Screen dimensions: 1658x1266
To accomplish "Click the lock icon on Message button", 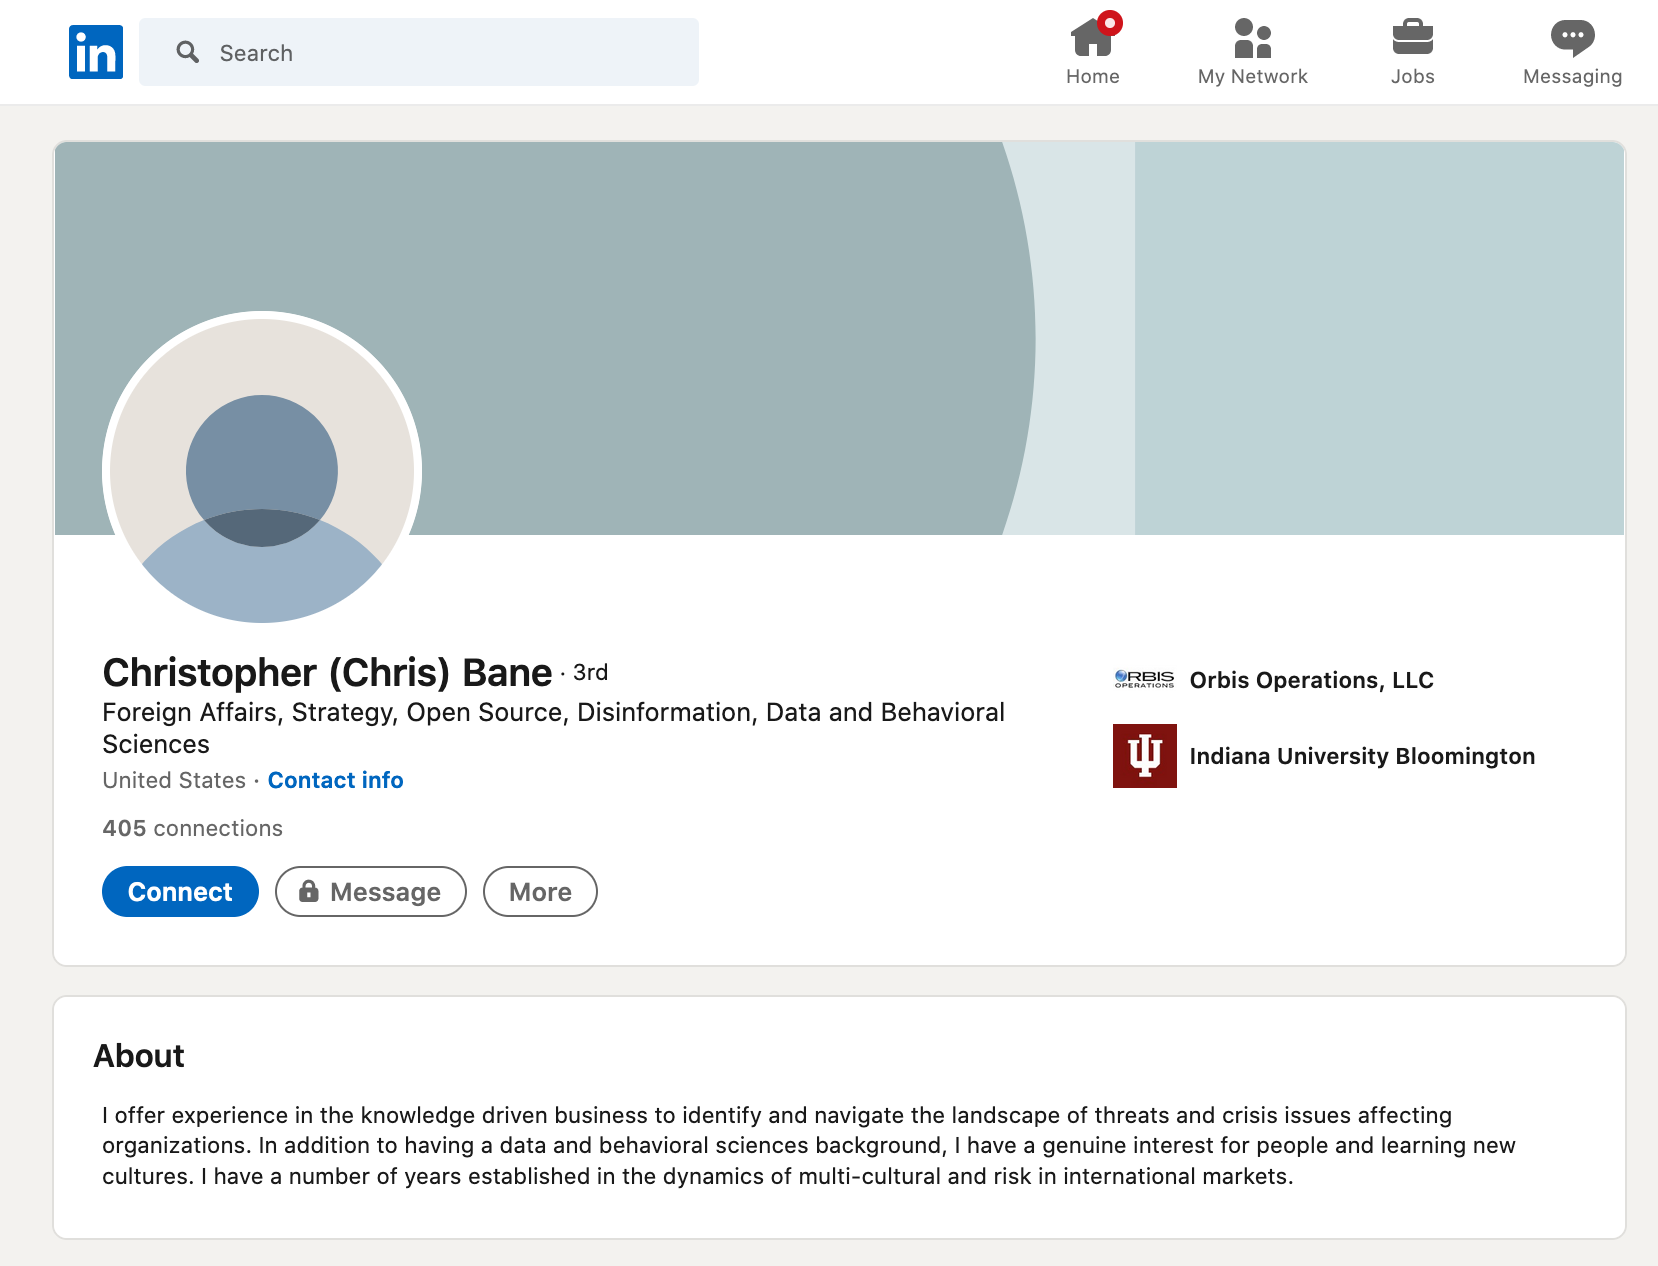I will pos(309,891).
